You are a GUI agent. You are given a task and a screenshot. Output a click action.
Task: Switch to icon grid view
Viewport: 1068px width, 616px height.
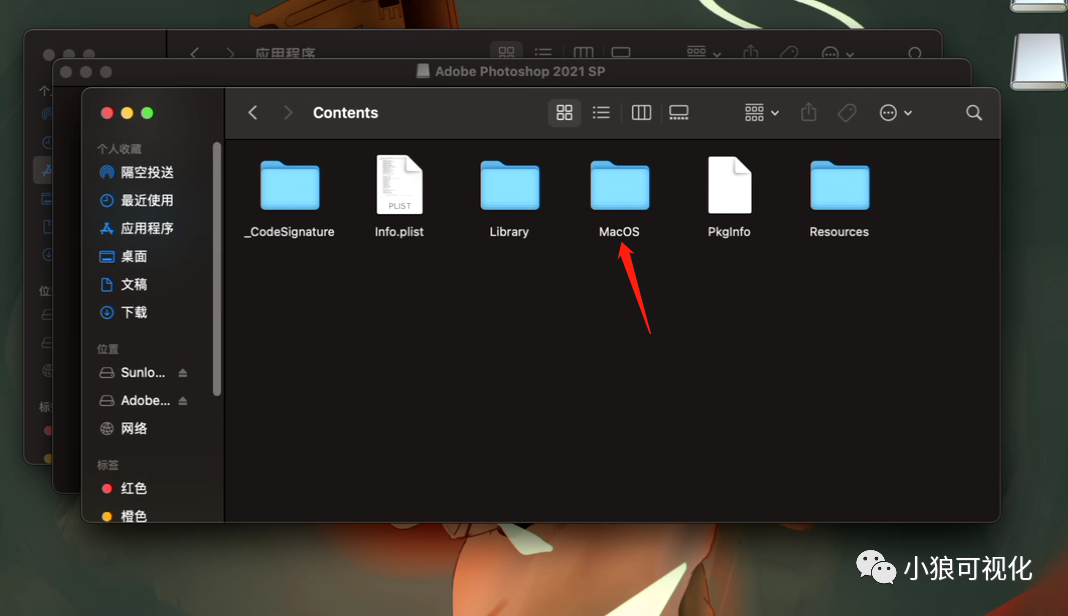point(564,112)
